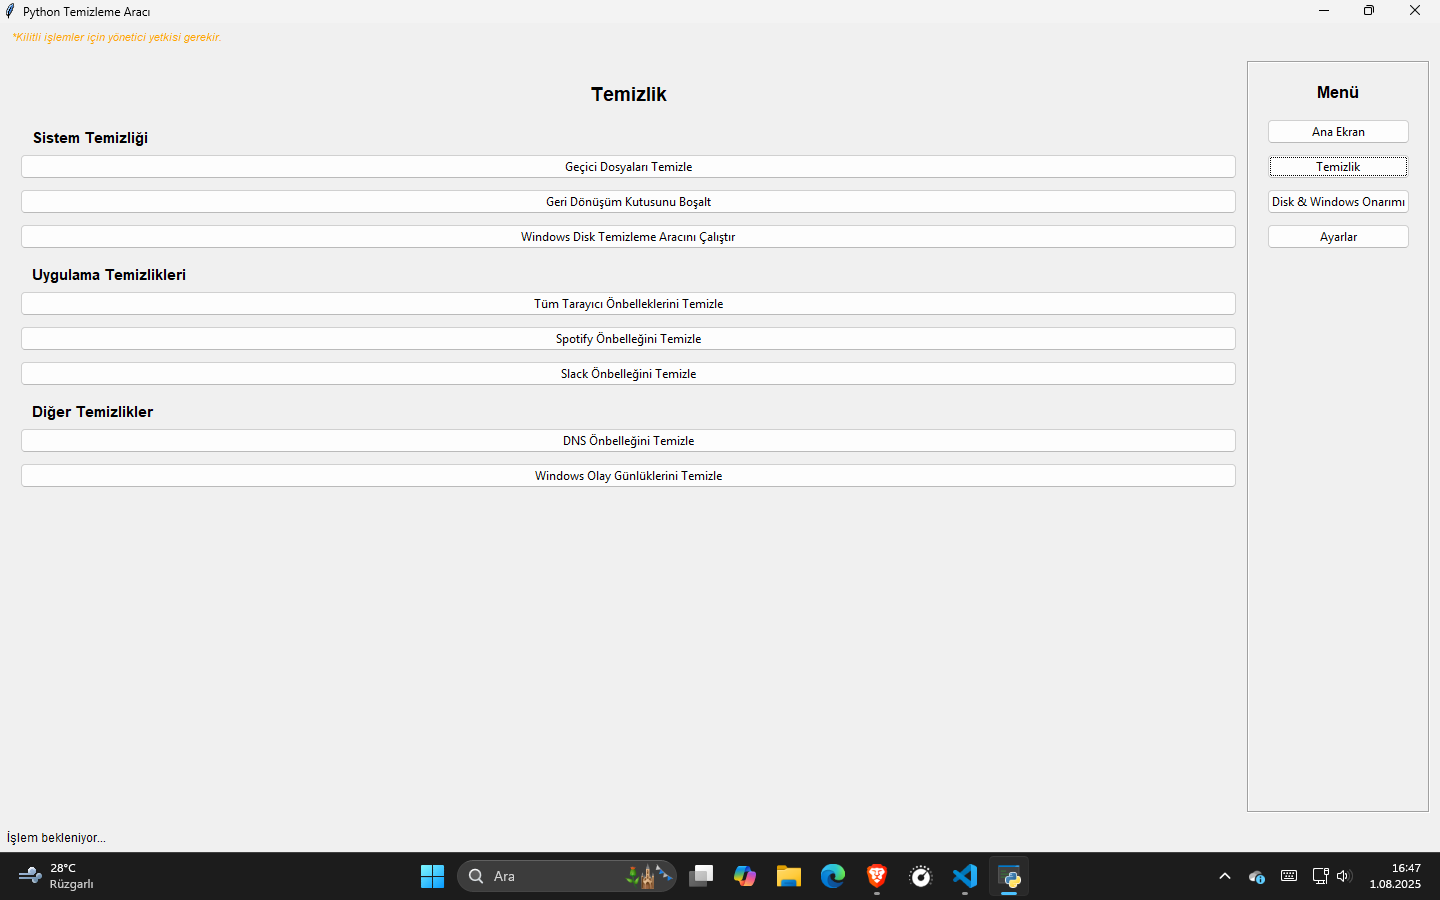The height and width of the screenshot is (900, 1440).
Task: Click the Windows Start icon
Action: click(x=432, y=877)
